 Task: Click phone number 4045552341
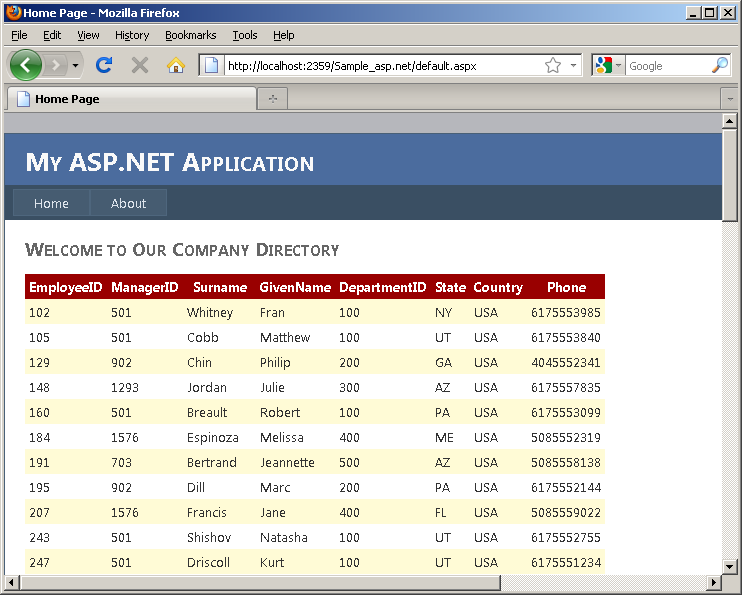(565, 363)
